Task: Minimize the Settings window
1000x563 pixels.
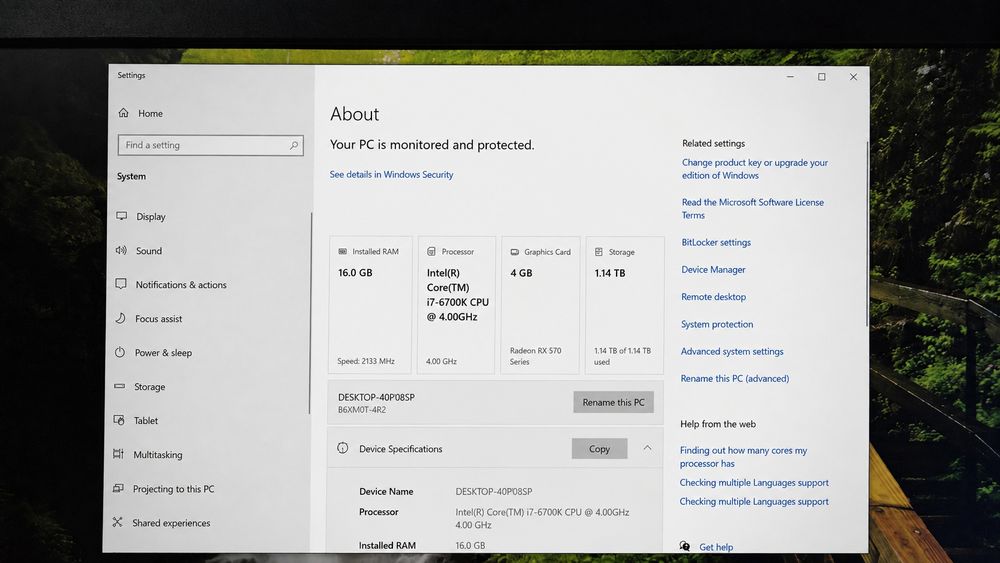Action: (790, 77)
